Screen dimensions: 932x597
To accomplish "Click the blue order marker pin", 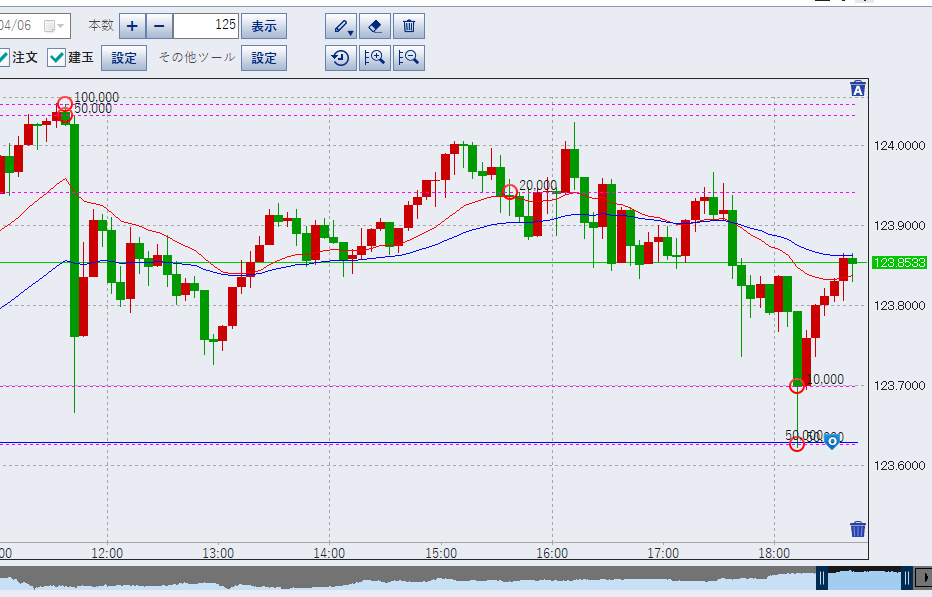I will (x=831, y=441).
